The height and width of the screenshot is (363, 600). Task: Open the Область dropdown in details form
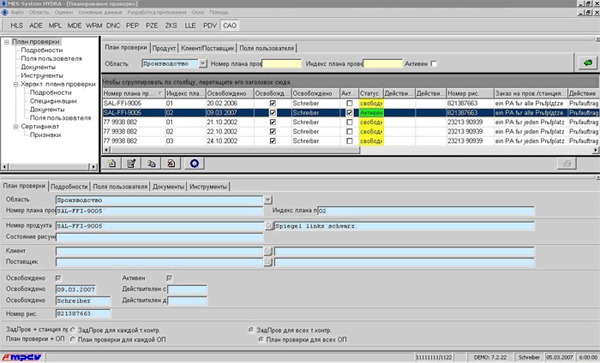[268, 200]
